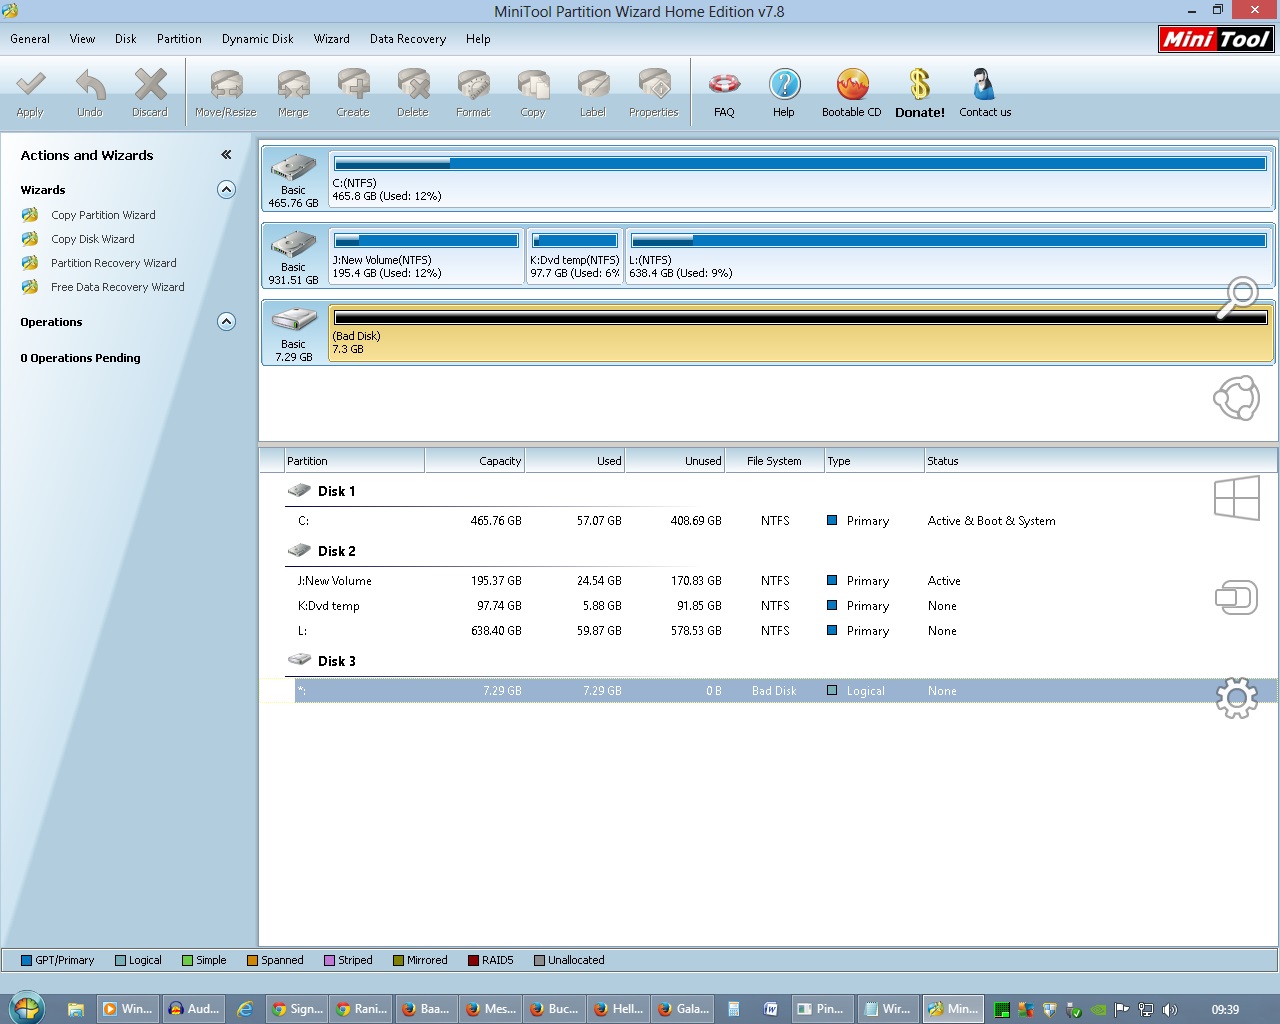Click the Donate dollar icon
Image resolution: width=1280 pixels, height=1024 pixels.
[x=920, y=84]
